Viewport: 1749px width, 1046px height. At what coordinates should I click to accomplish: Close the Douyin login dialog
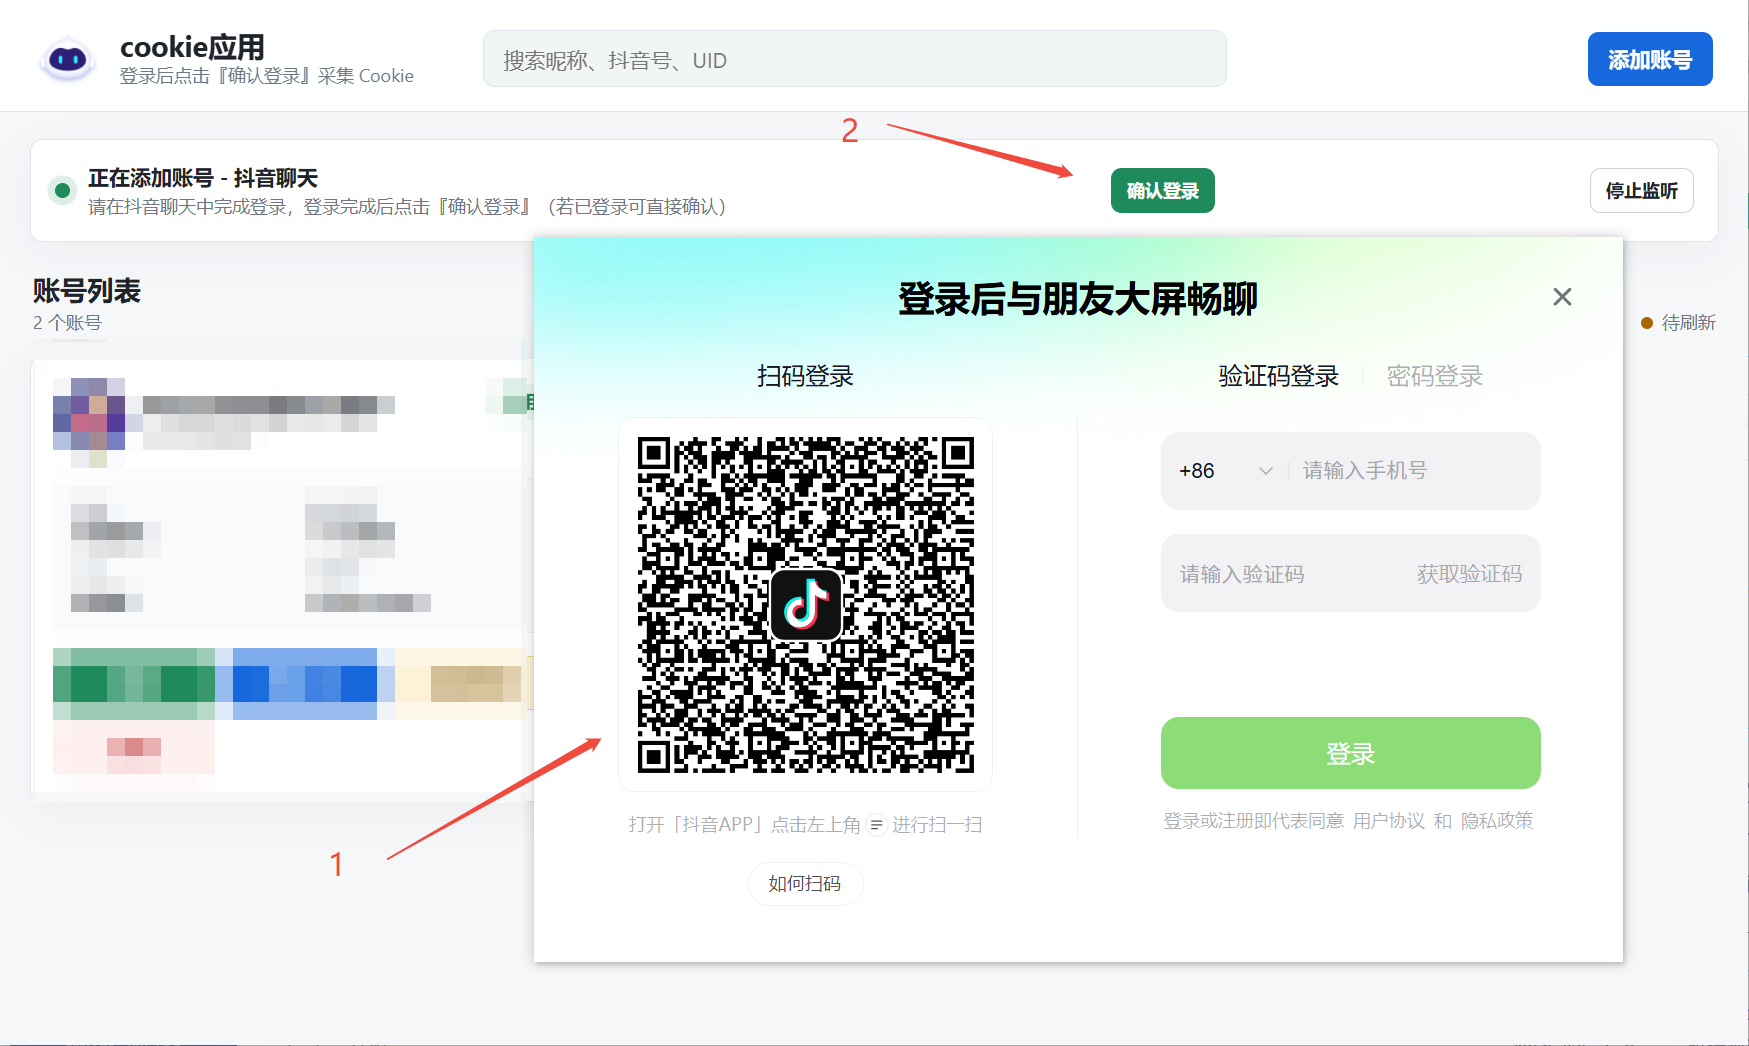[1562, 297]
